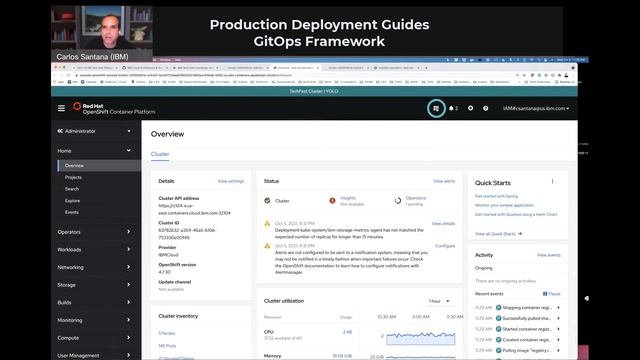This screenshot has height=360, width=640.
Task: Expand the Operators navigation section
Action: click(x=95, y=232)
